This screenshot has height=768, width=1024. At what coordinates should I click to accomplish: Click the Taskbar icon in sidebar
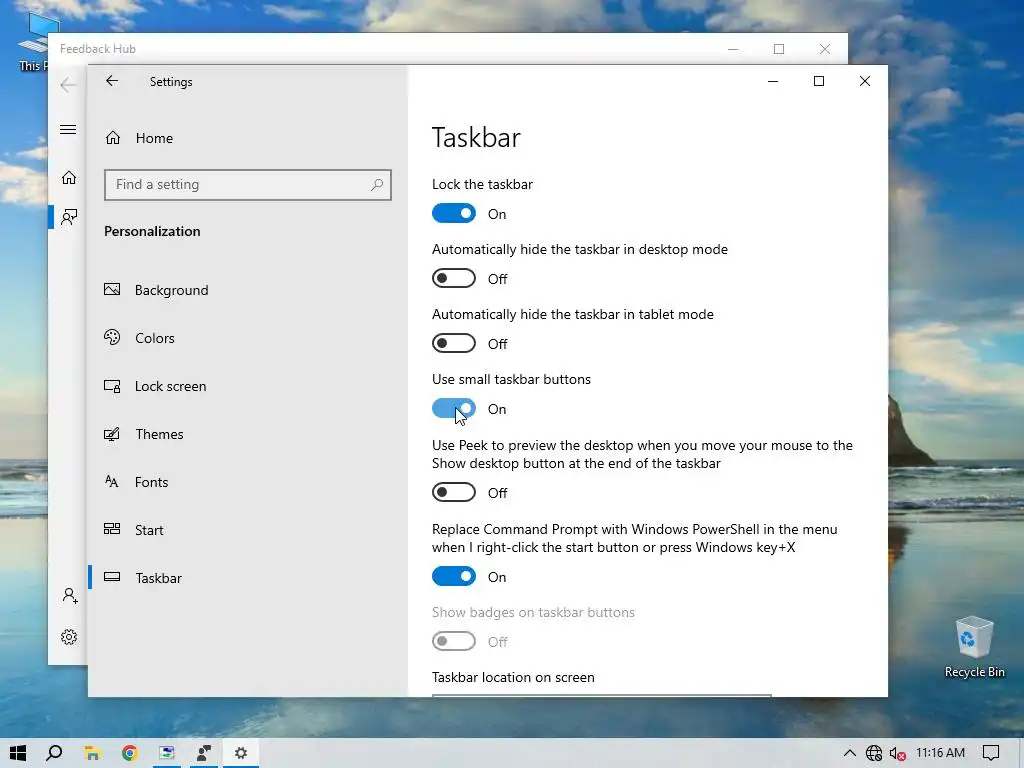click(x=112, y=577)
